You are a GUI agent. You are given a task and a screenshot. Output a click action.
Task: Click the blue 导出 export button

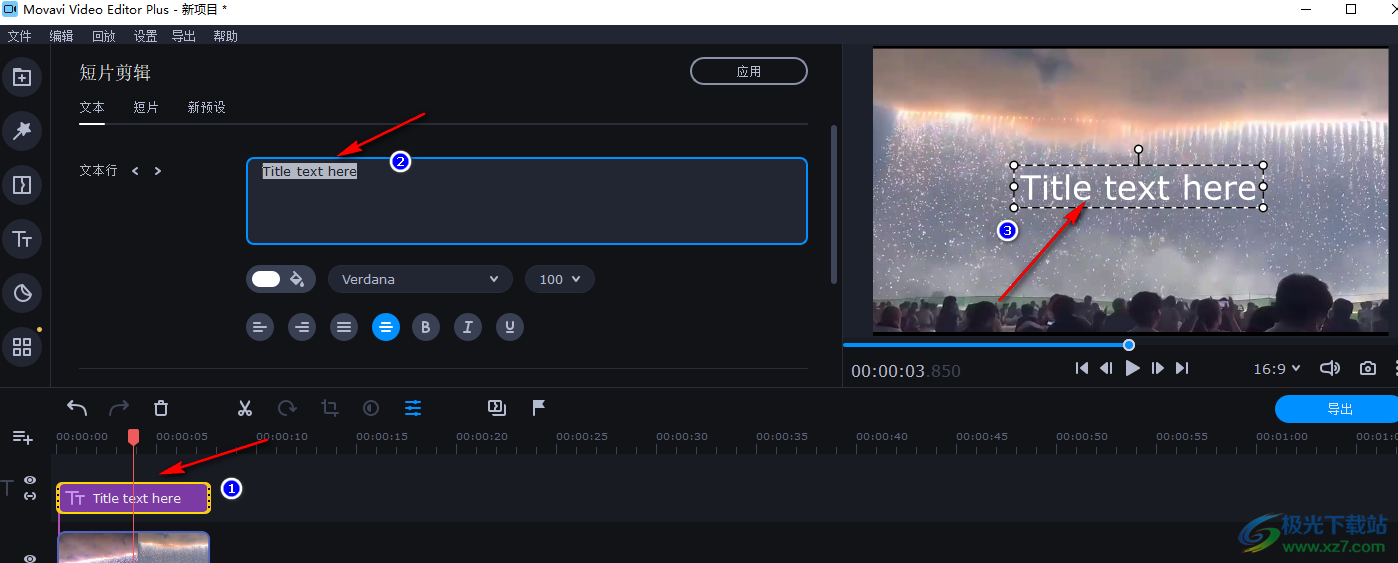pyautogui.click(x=1337, y=409)
